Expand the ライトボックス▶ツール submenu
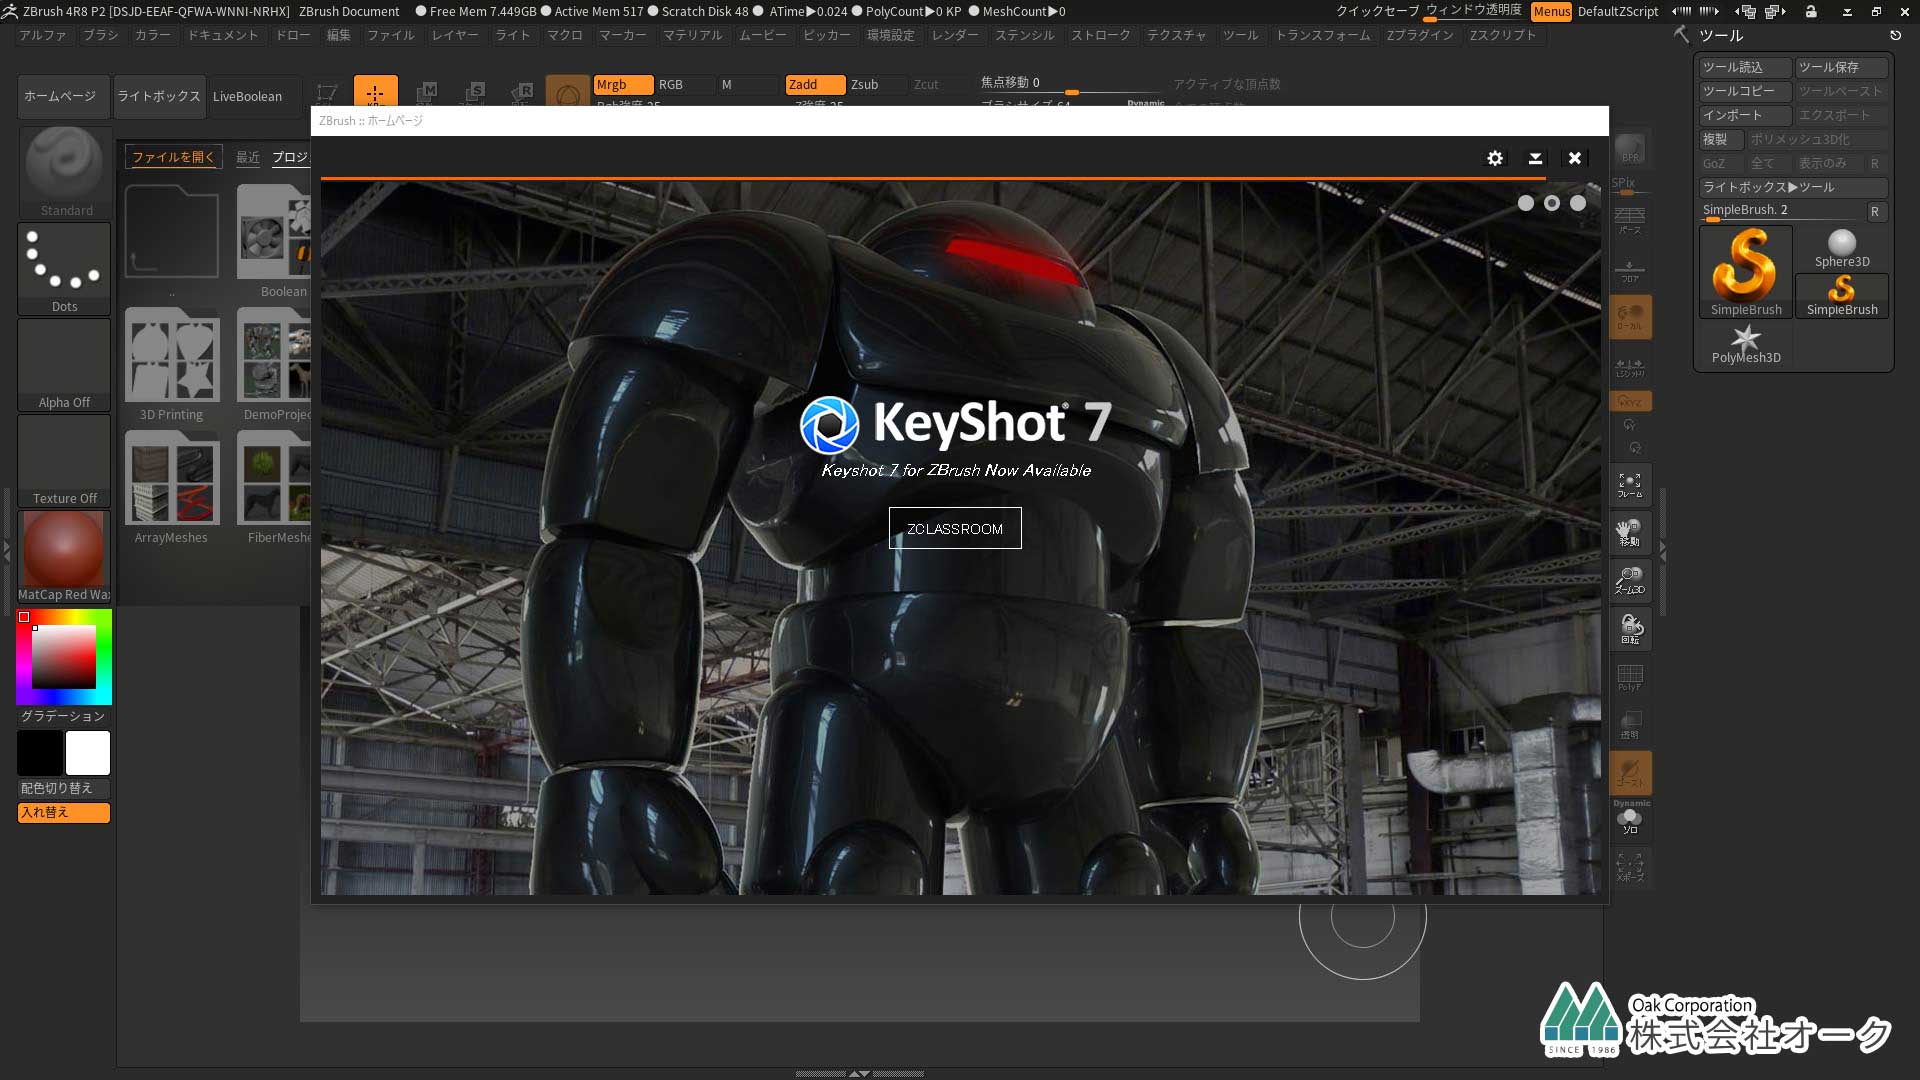The height and width of the screenshot is (1080, 1920). click(x=1793, y=187)
